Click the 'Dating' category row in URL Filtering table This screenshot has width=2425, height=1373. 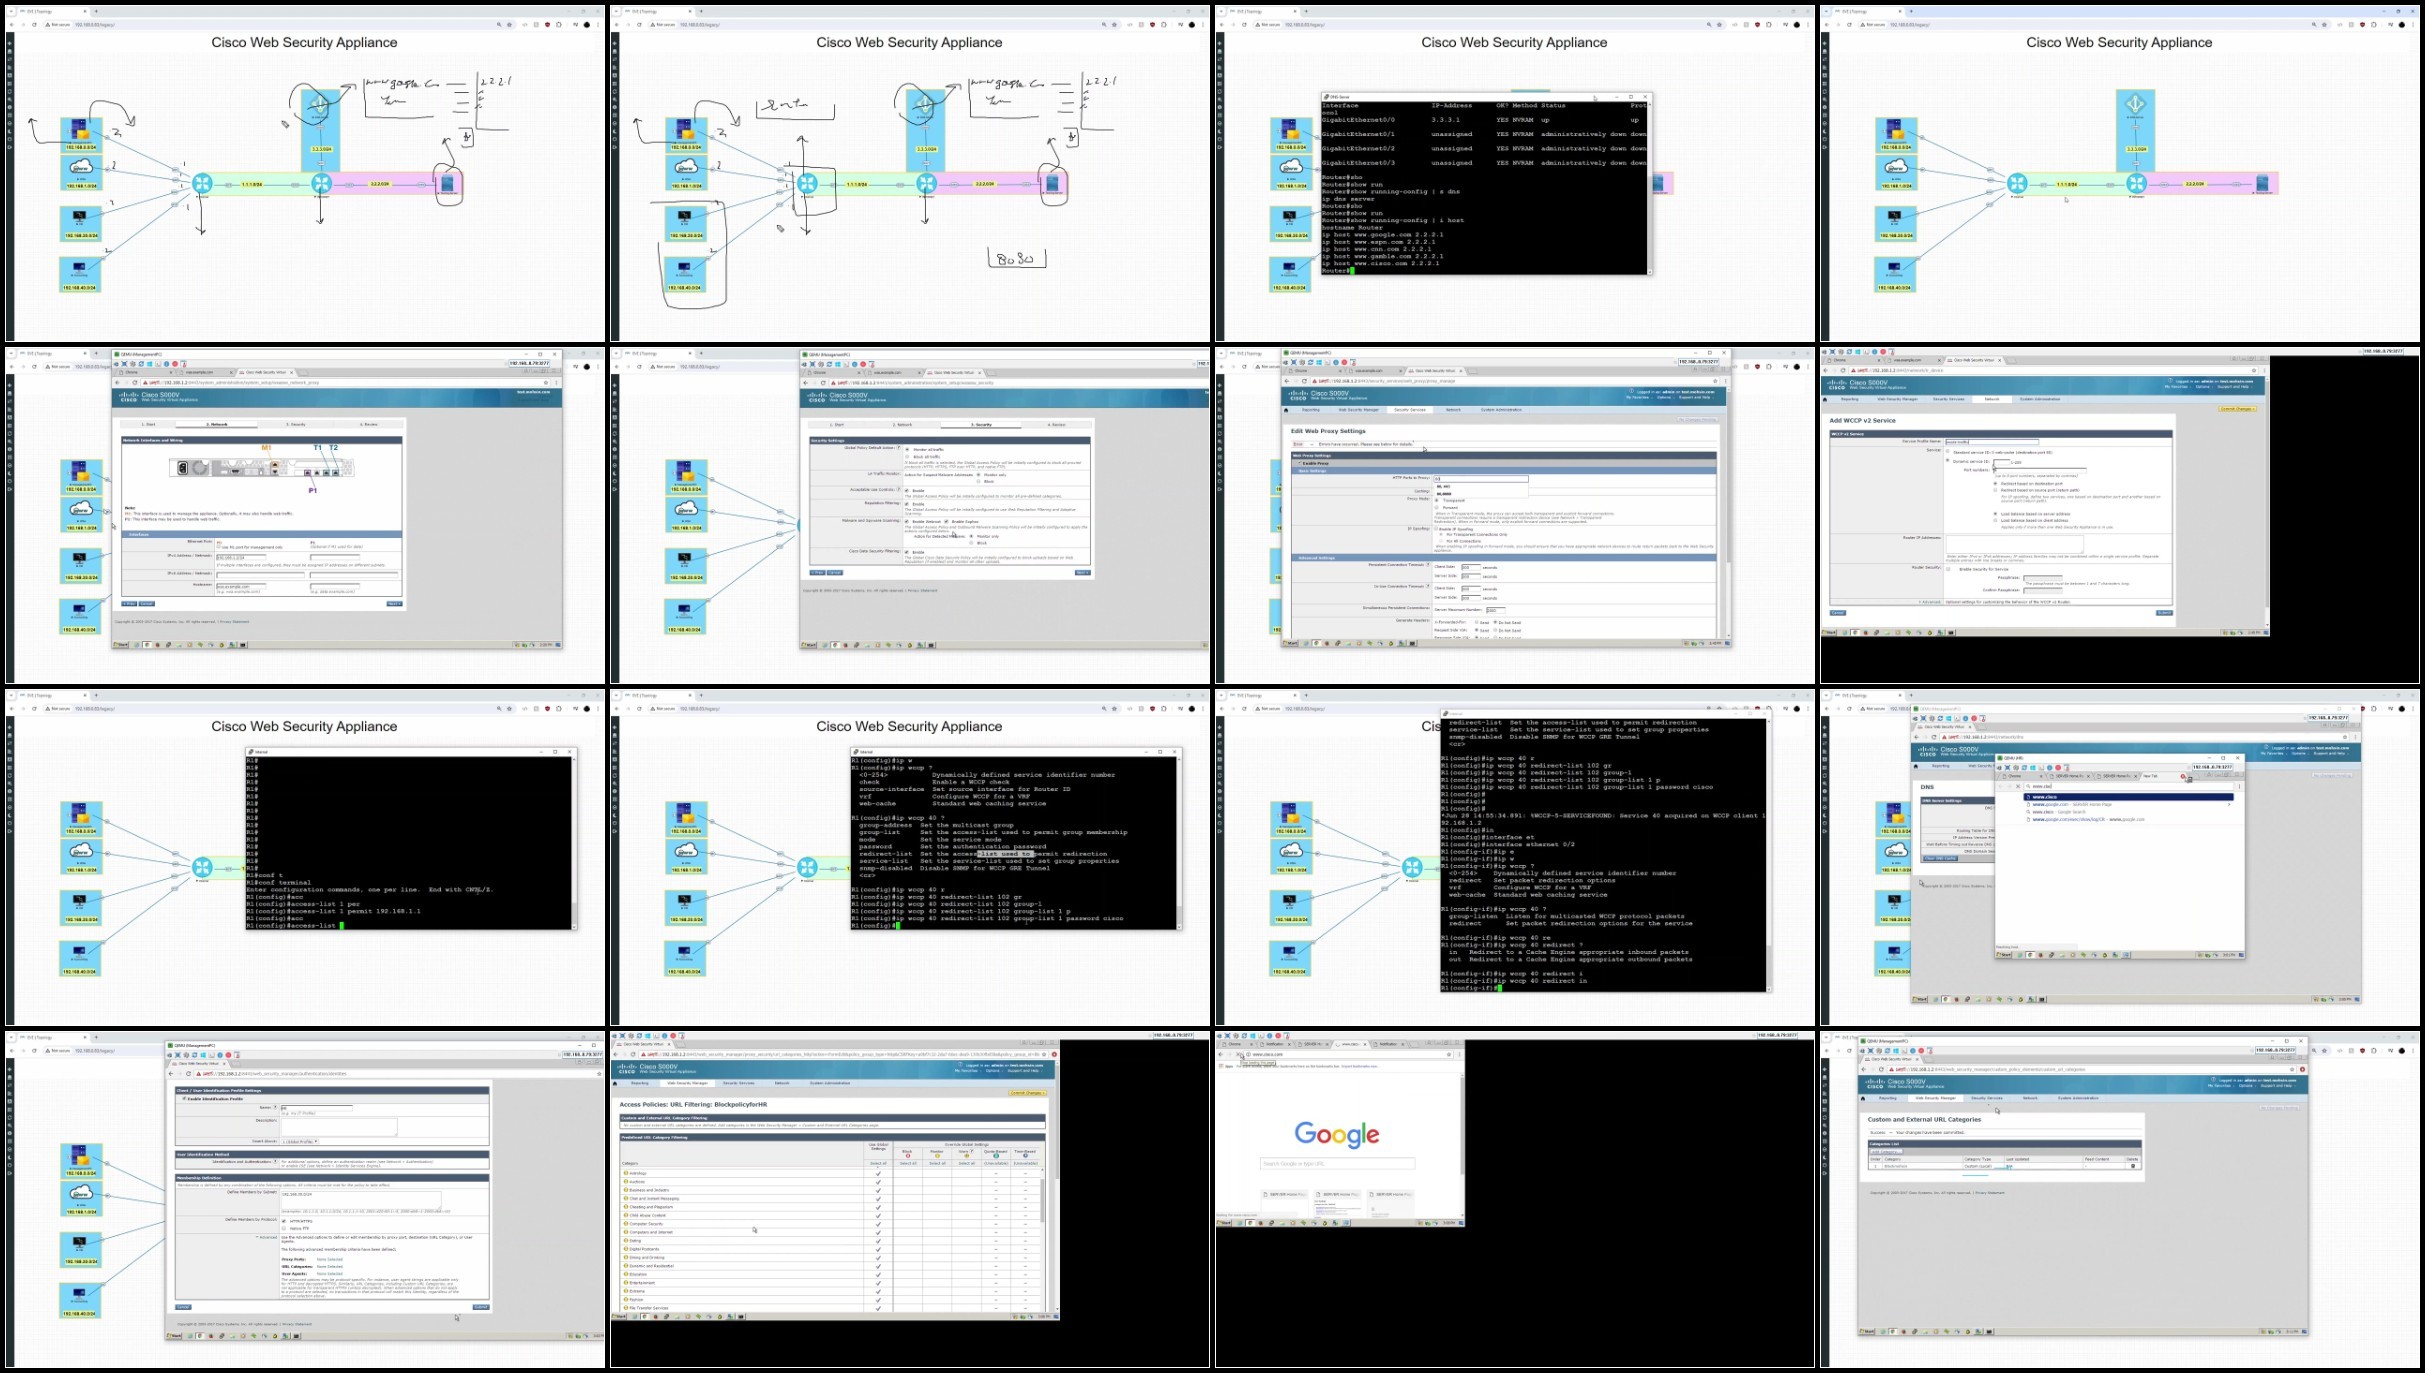coord(830,1241)
